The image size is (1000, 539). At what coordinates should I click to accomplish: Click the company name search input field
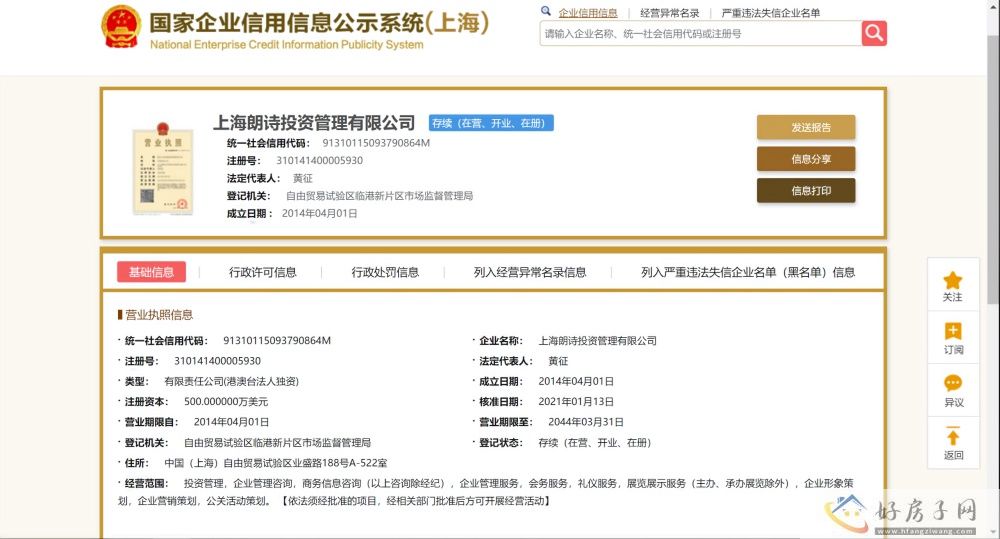(700, 33)
